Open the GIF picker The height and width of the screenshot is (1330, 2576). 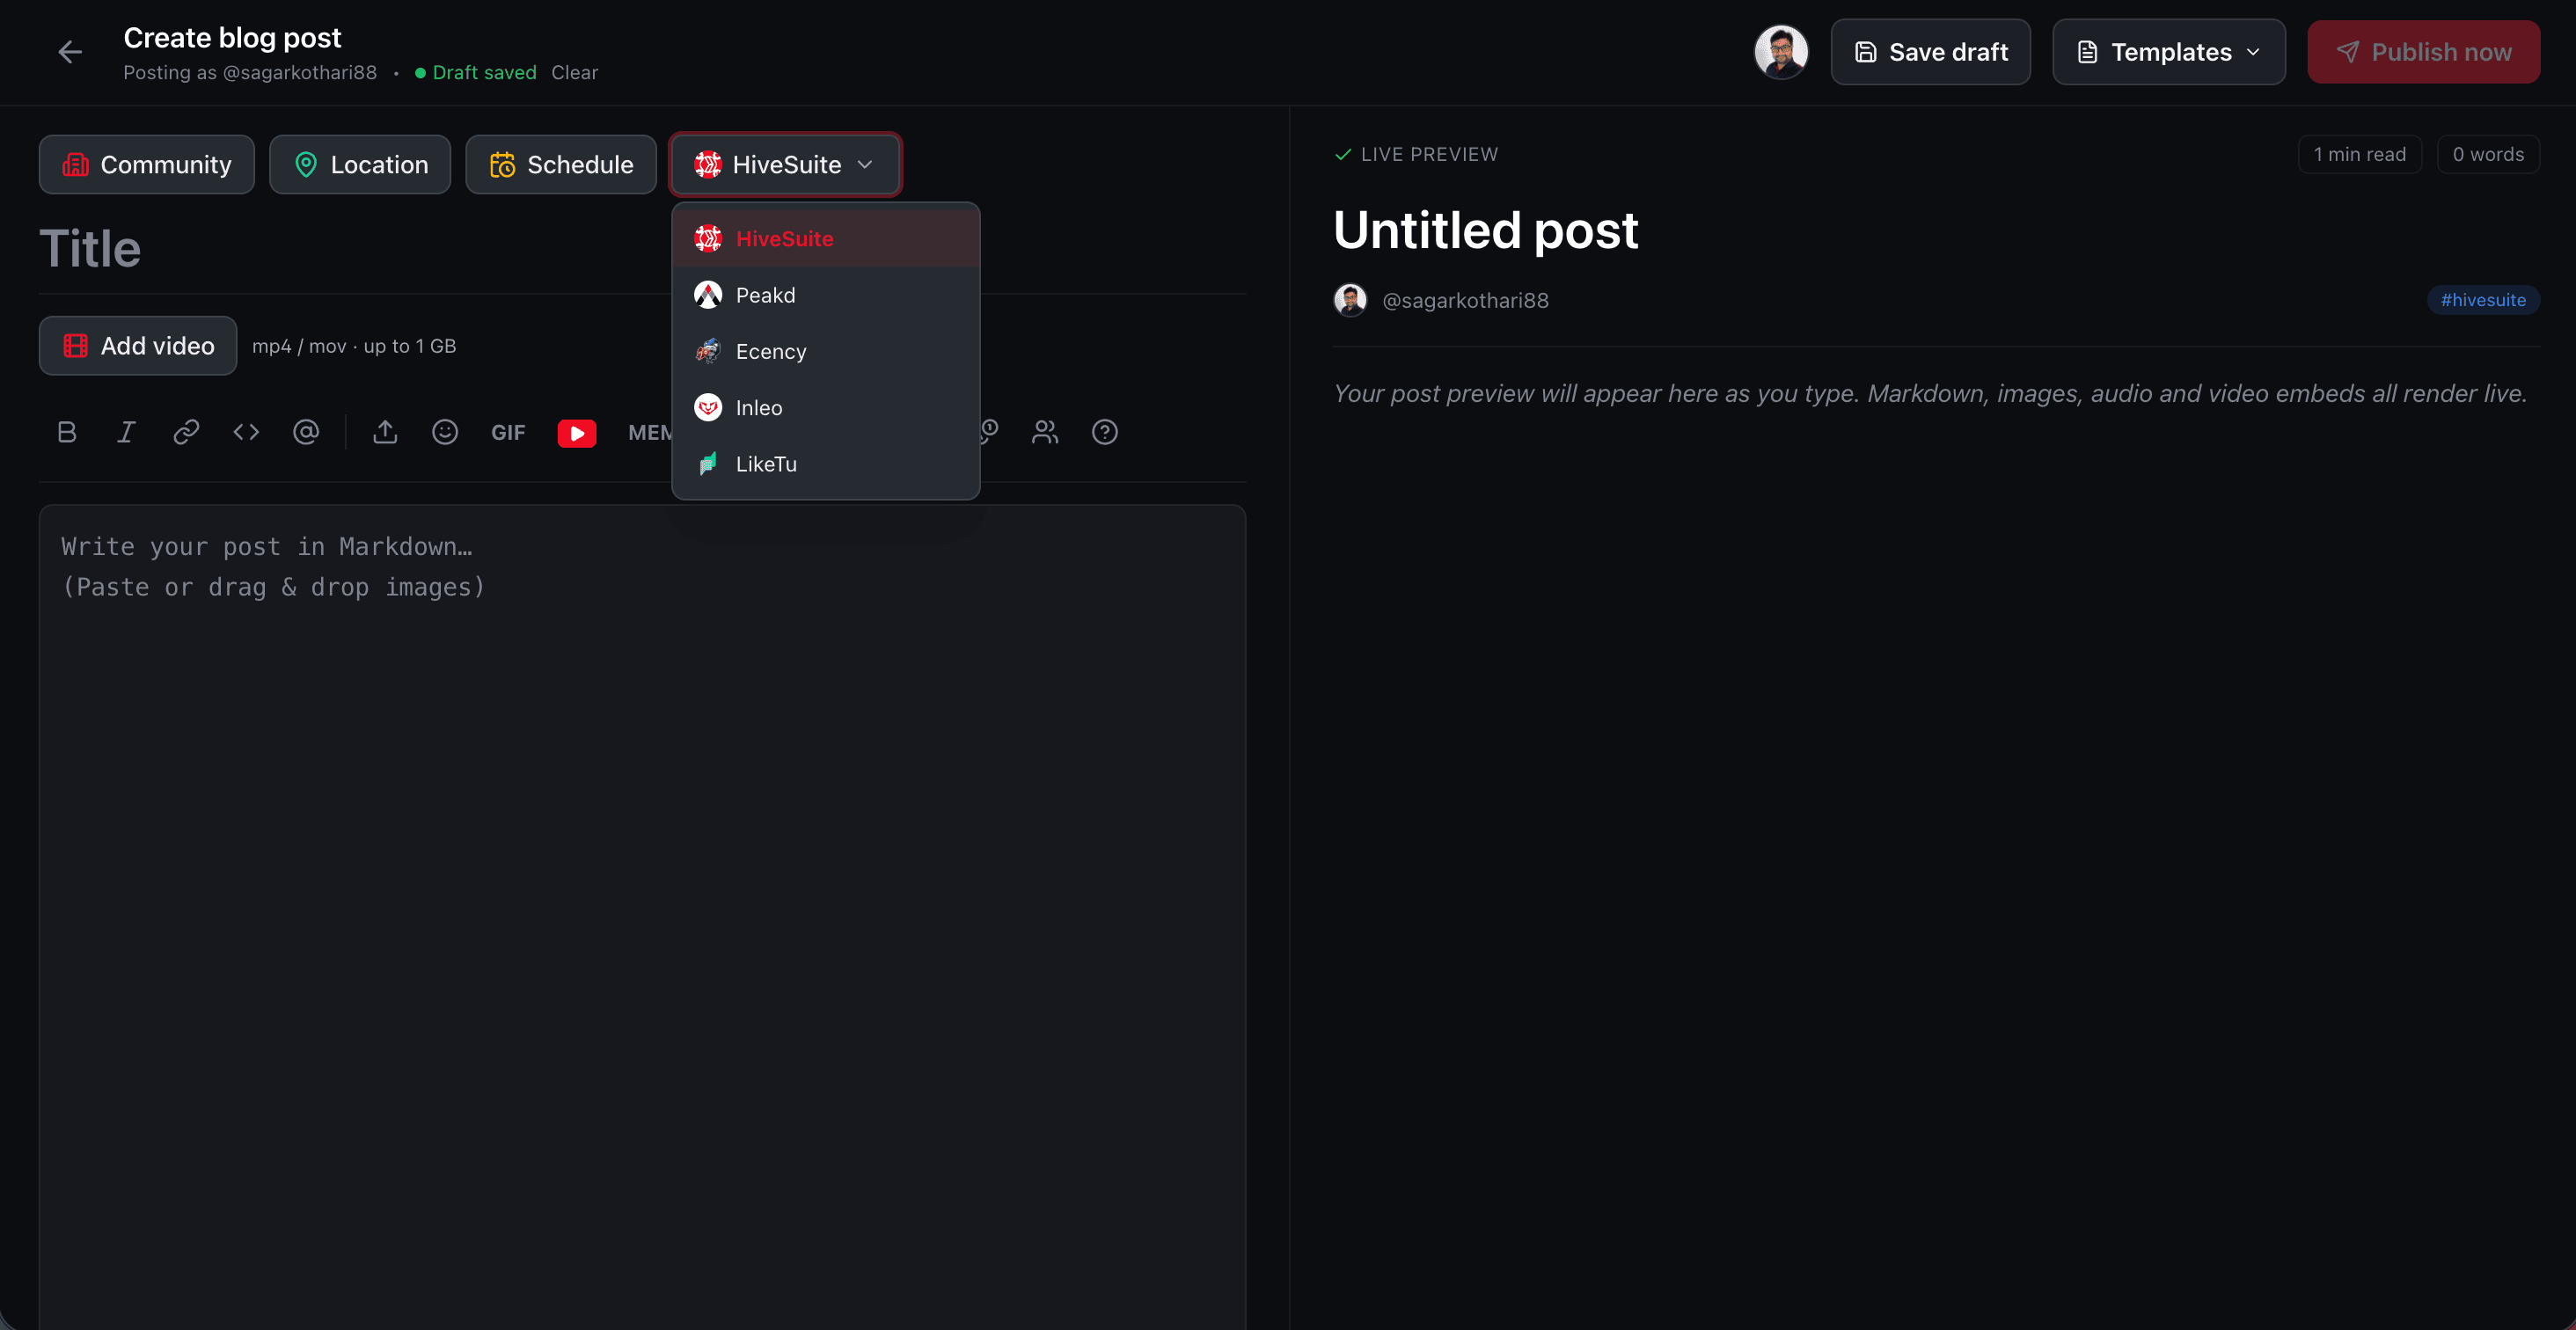[x=508, y=432]
